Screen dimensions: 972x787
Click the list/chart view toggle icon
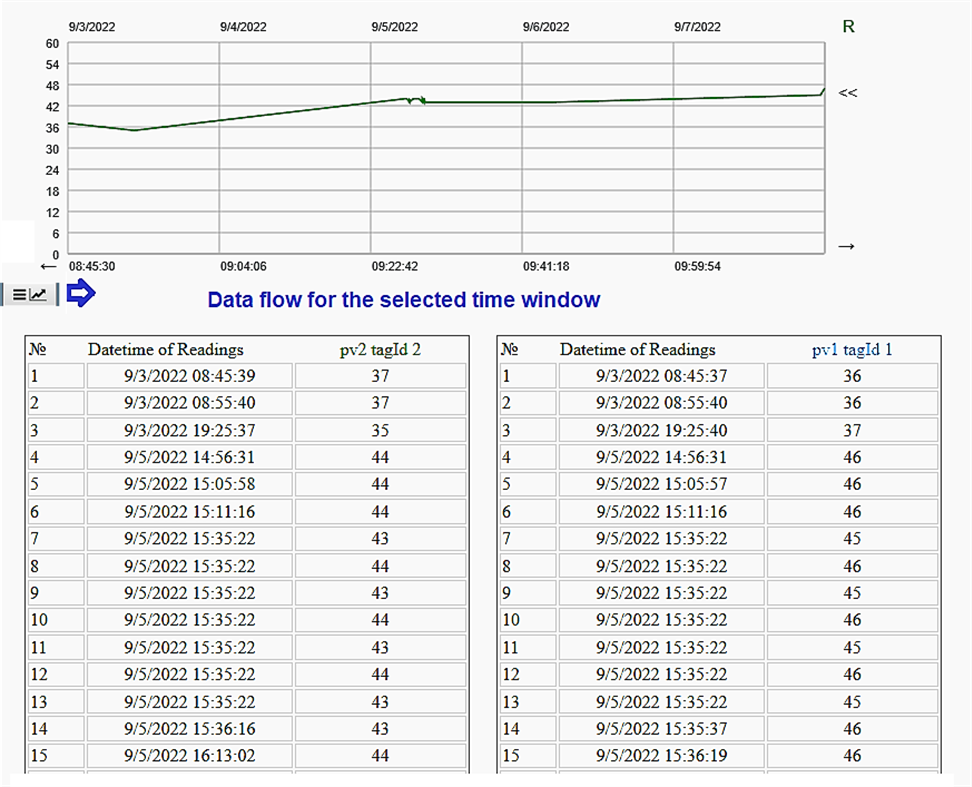click(30, 294)
